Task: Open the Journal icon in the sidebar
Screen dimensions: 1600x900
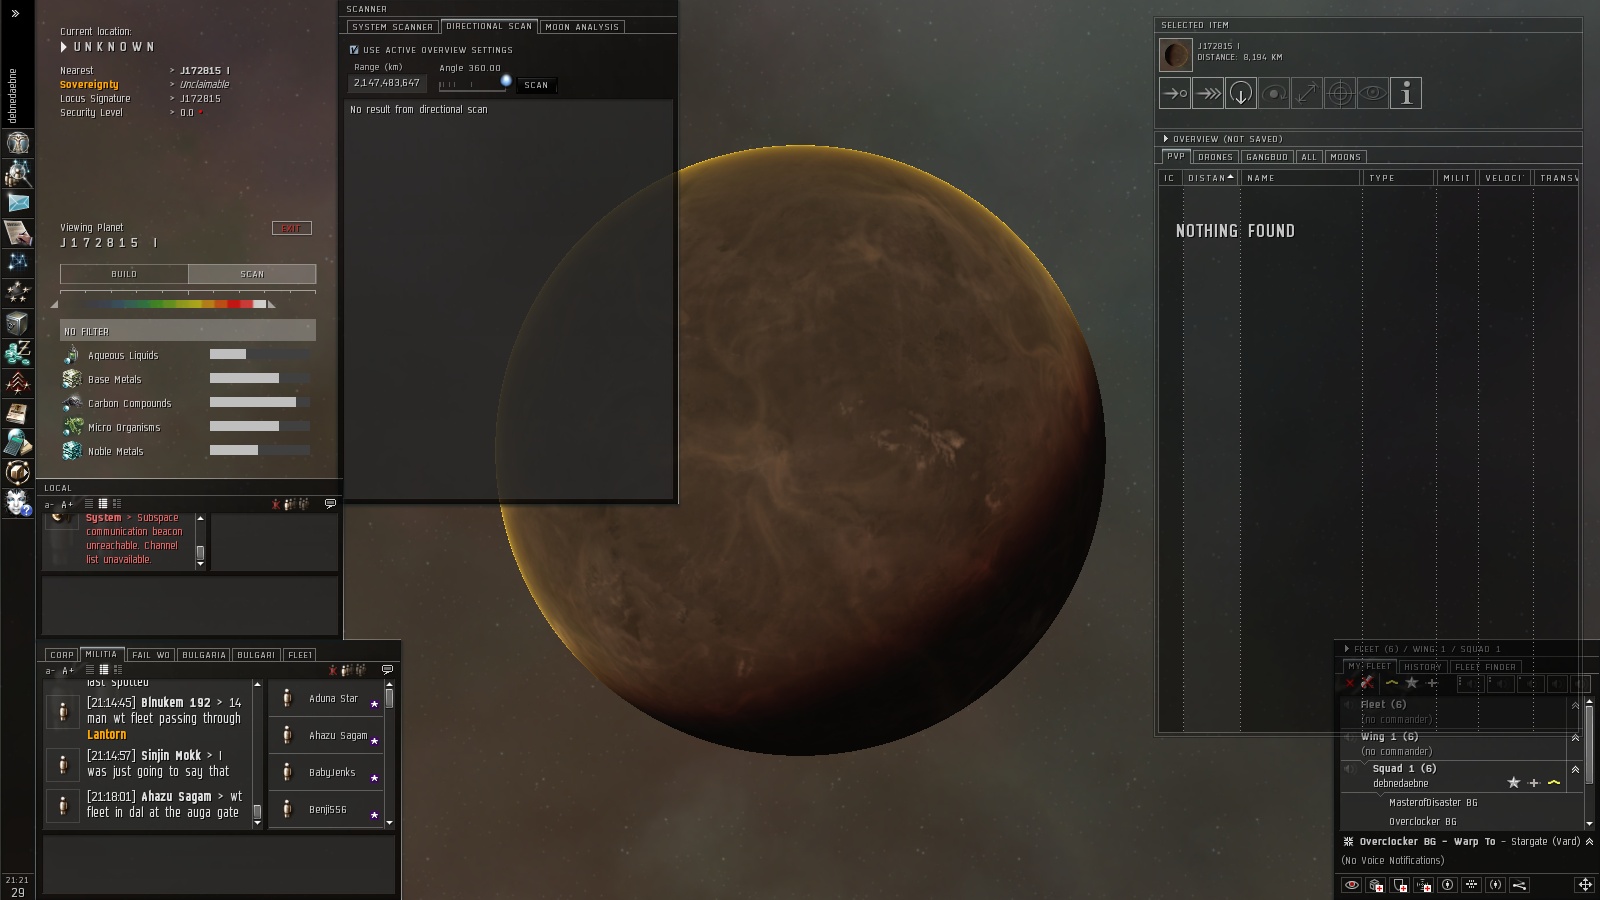Action: pos(18,232)
